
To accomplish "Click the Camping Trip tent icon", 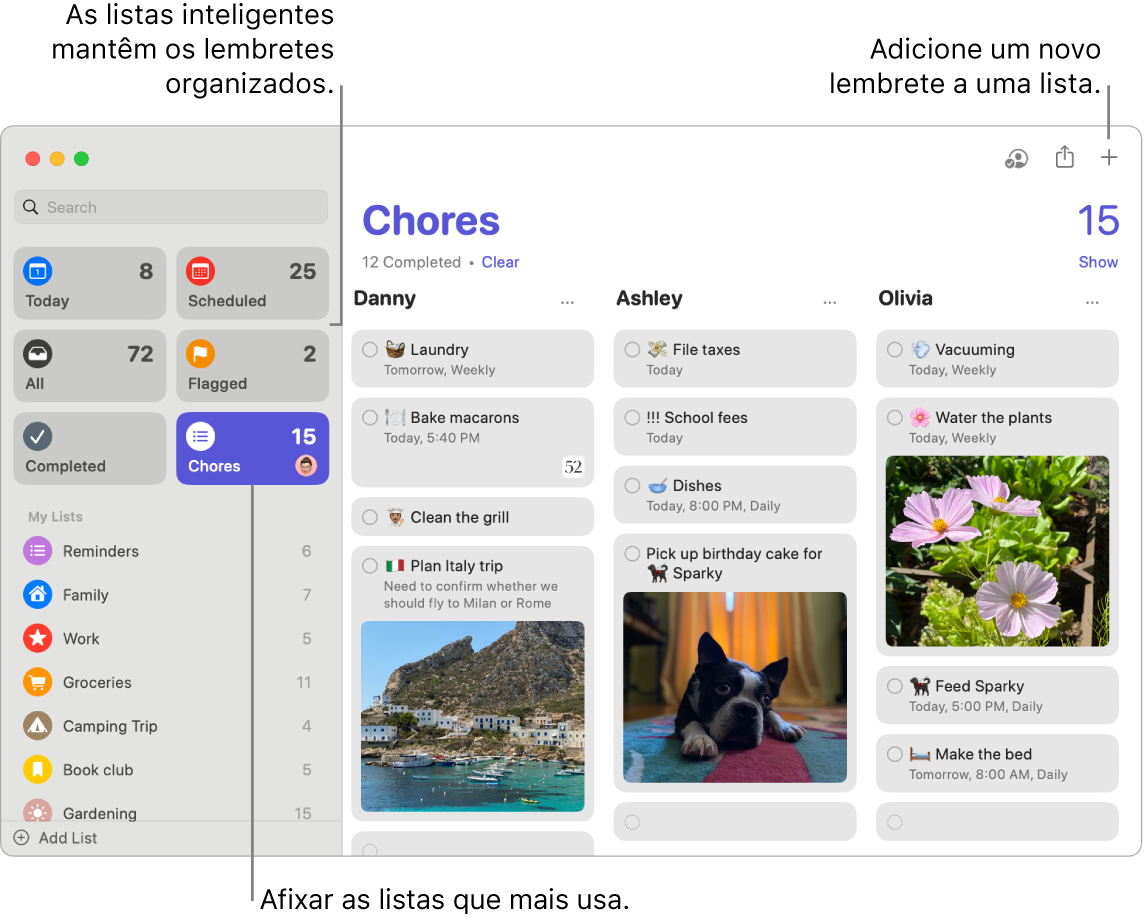I will [x=37, y=726].
